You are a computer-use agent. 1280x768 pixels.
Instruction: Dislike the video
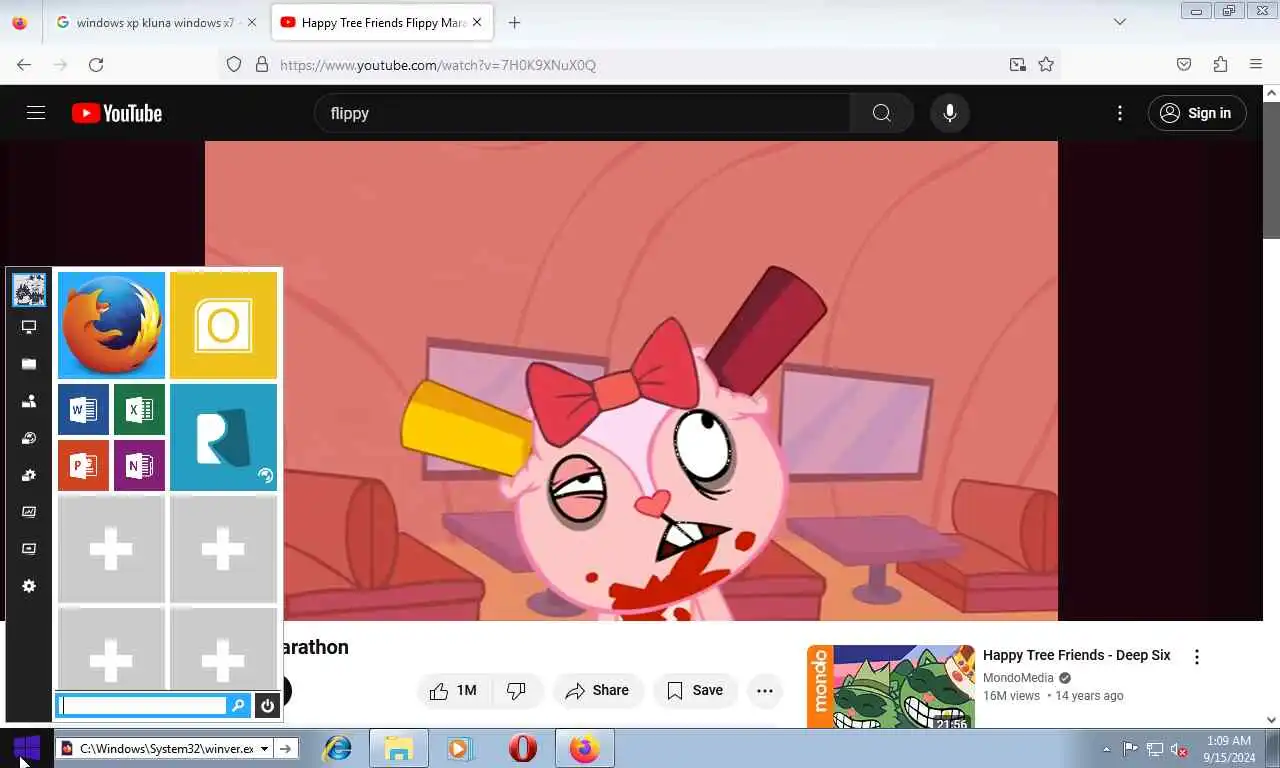coord(517,690)
